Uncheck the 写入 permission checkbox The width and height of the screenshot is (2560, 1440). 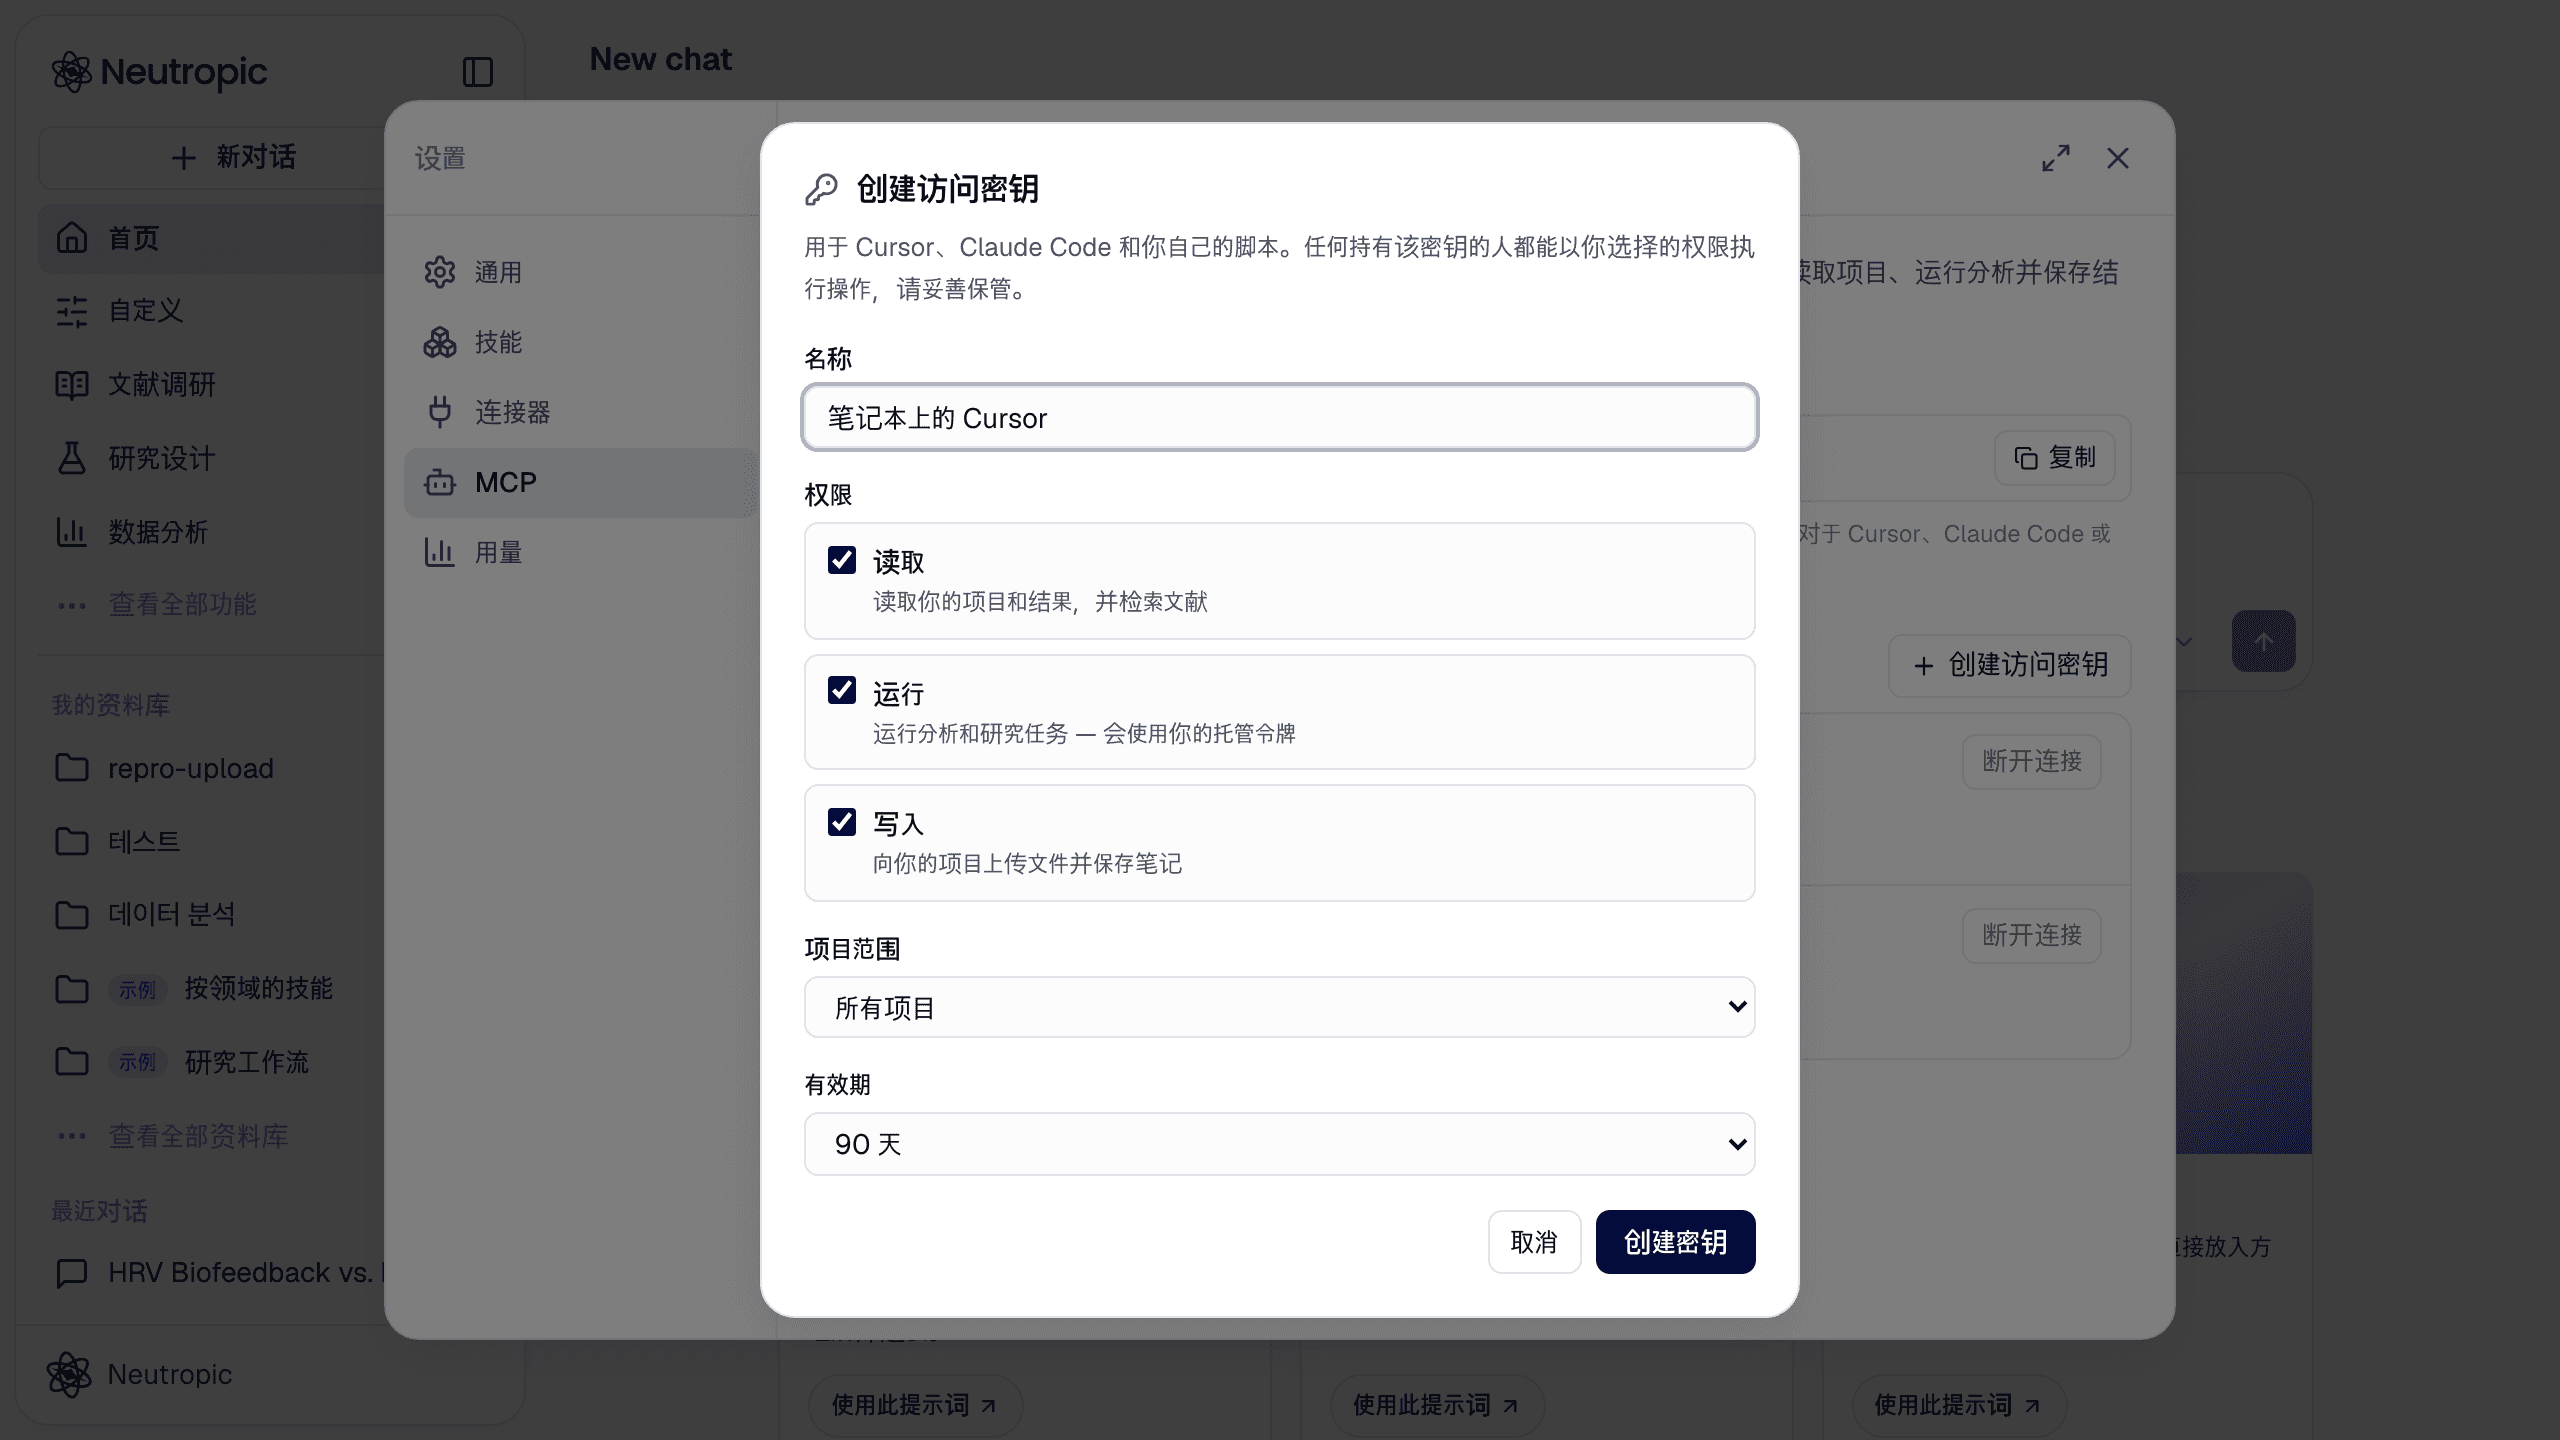[x=842, y=822]
